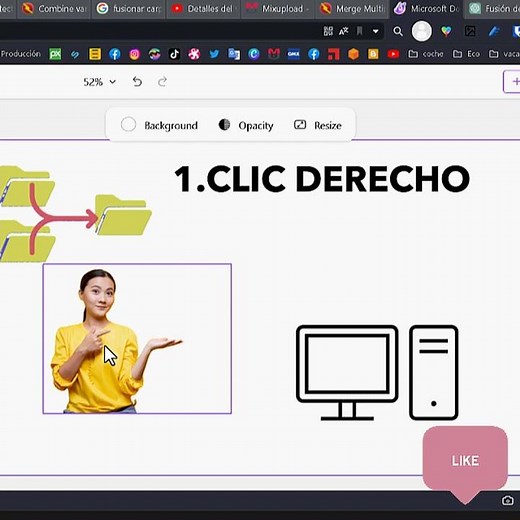This screenshot has height=520, width=520.
Task: Open the browser profile avatar
Action: pos(422,31)
